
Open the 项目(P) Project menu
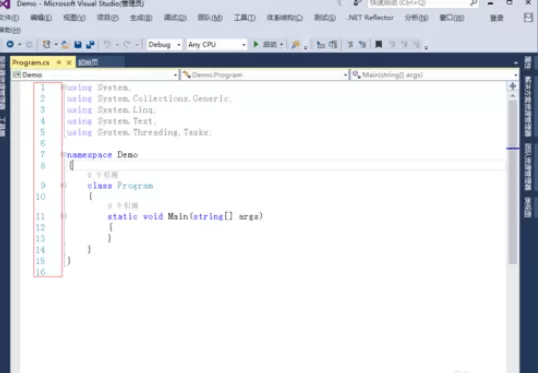tap(108, 18)
